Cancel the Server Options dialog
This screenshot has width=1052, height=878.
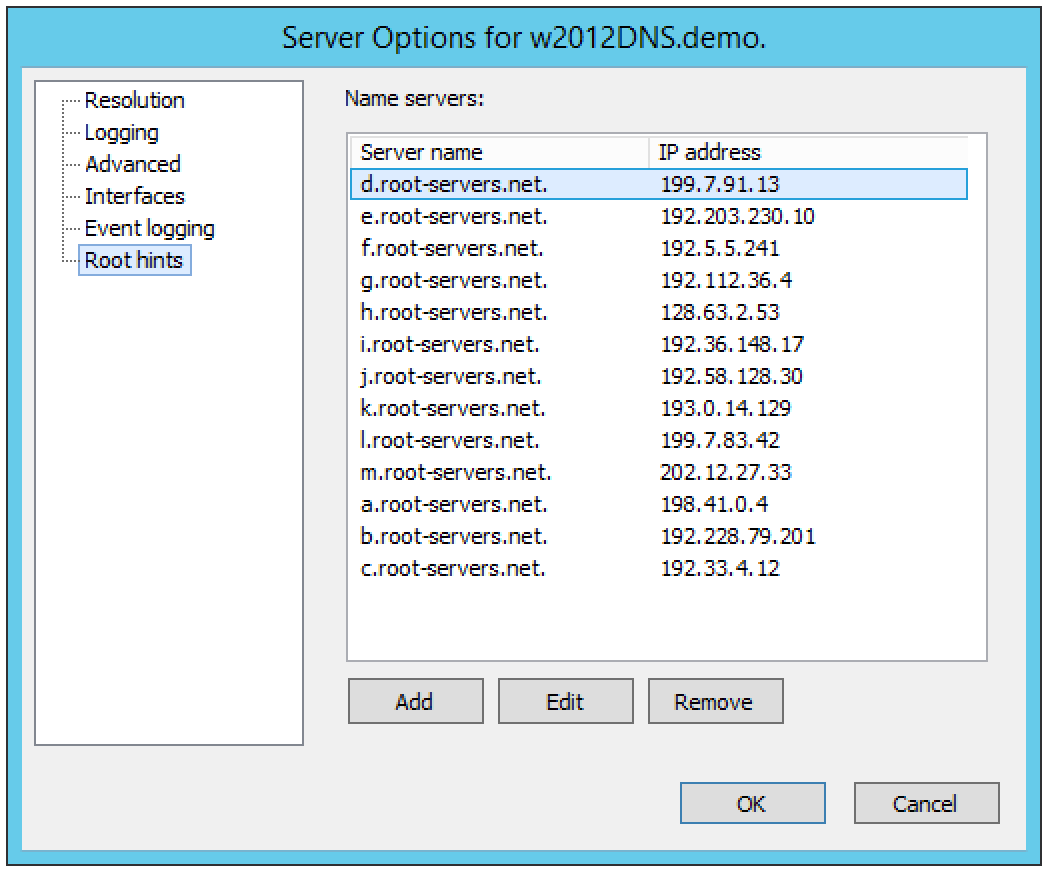pyautogui.click(x=925, y=803)
